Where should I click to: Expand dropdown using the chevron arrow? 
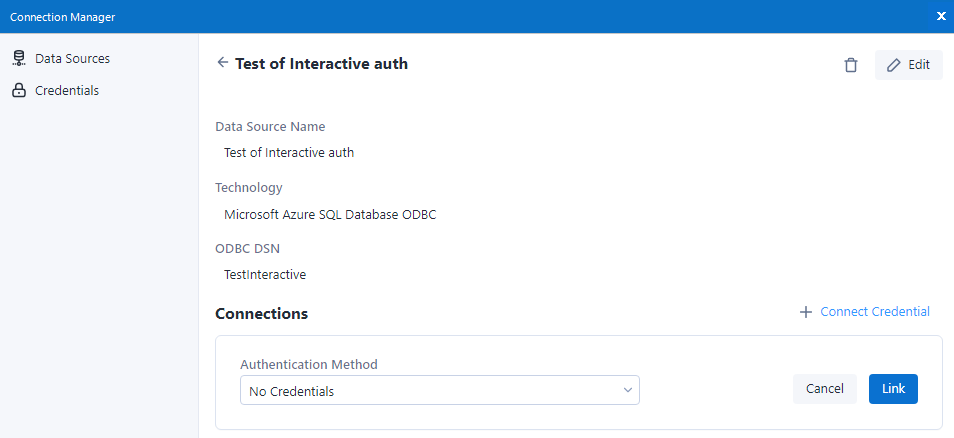[x=627, y=391]
